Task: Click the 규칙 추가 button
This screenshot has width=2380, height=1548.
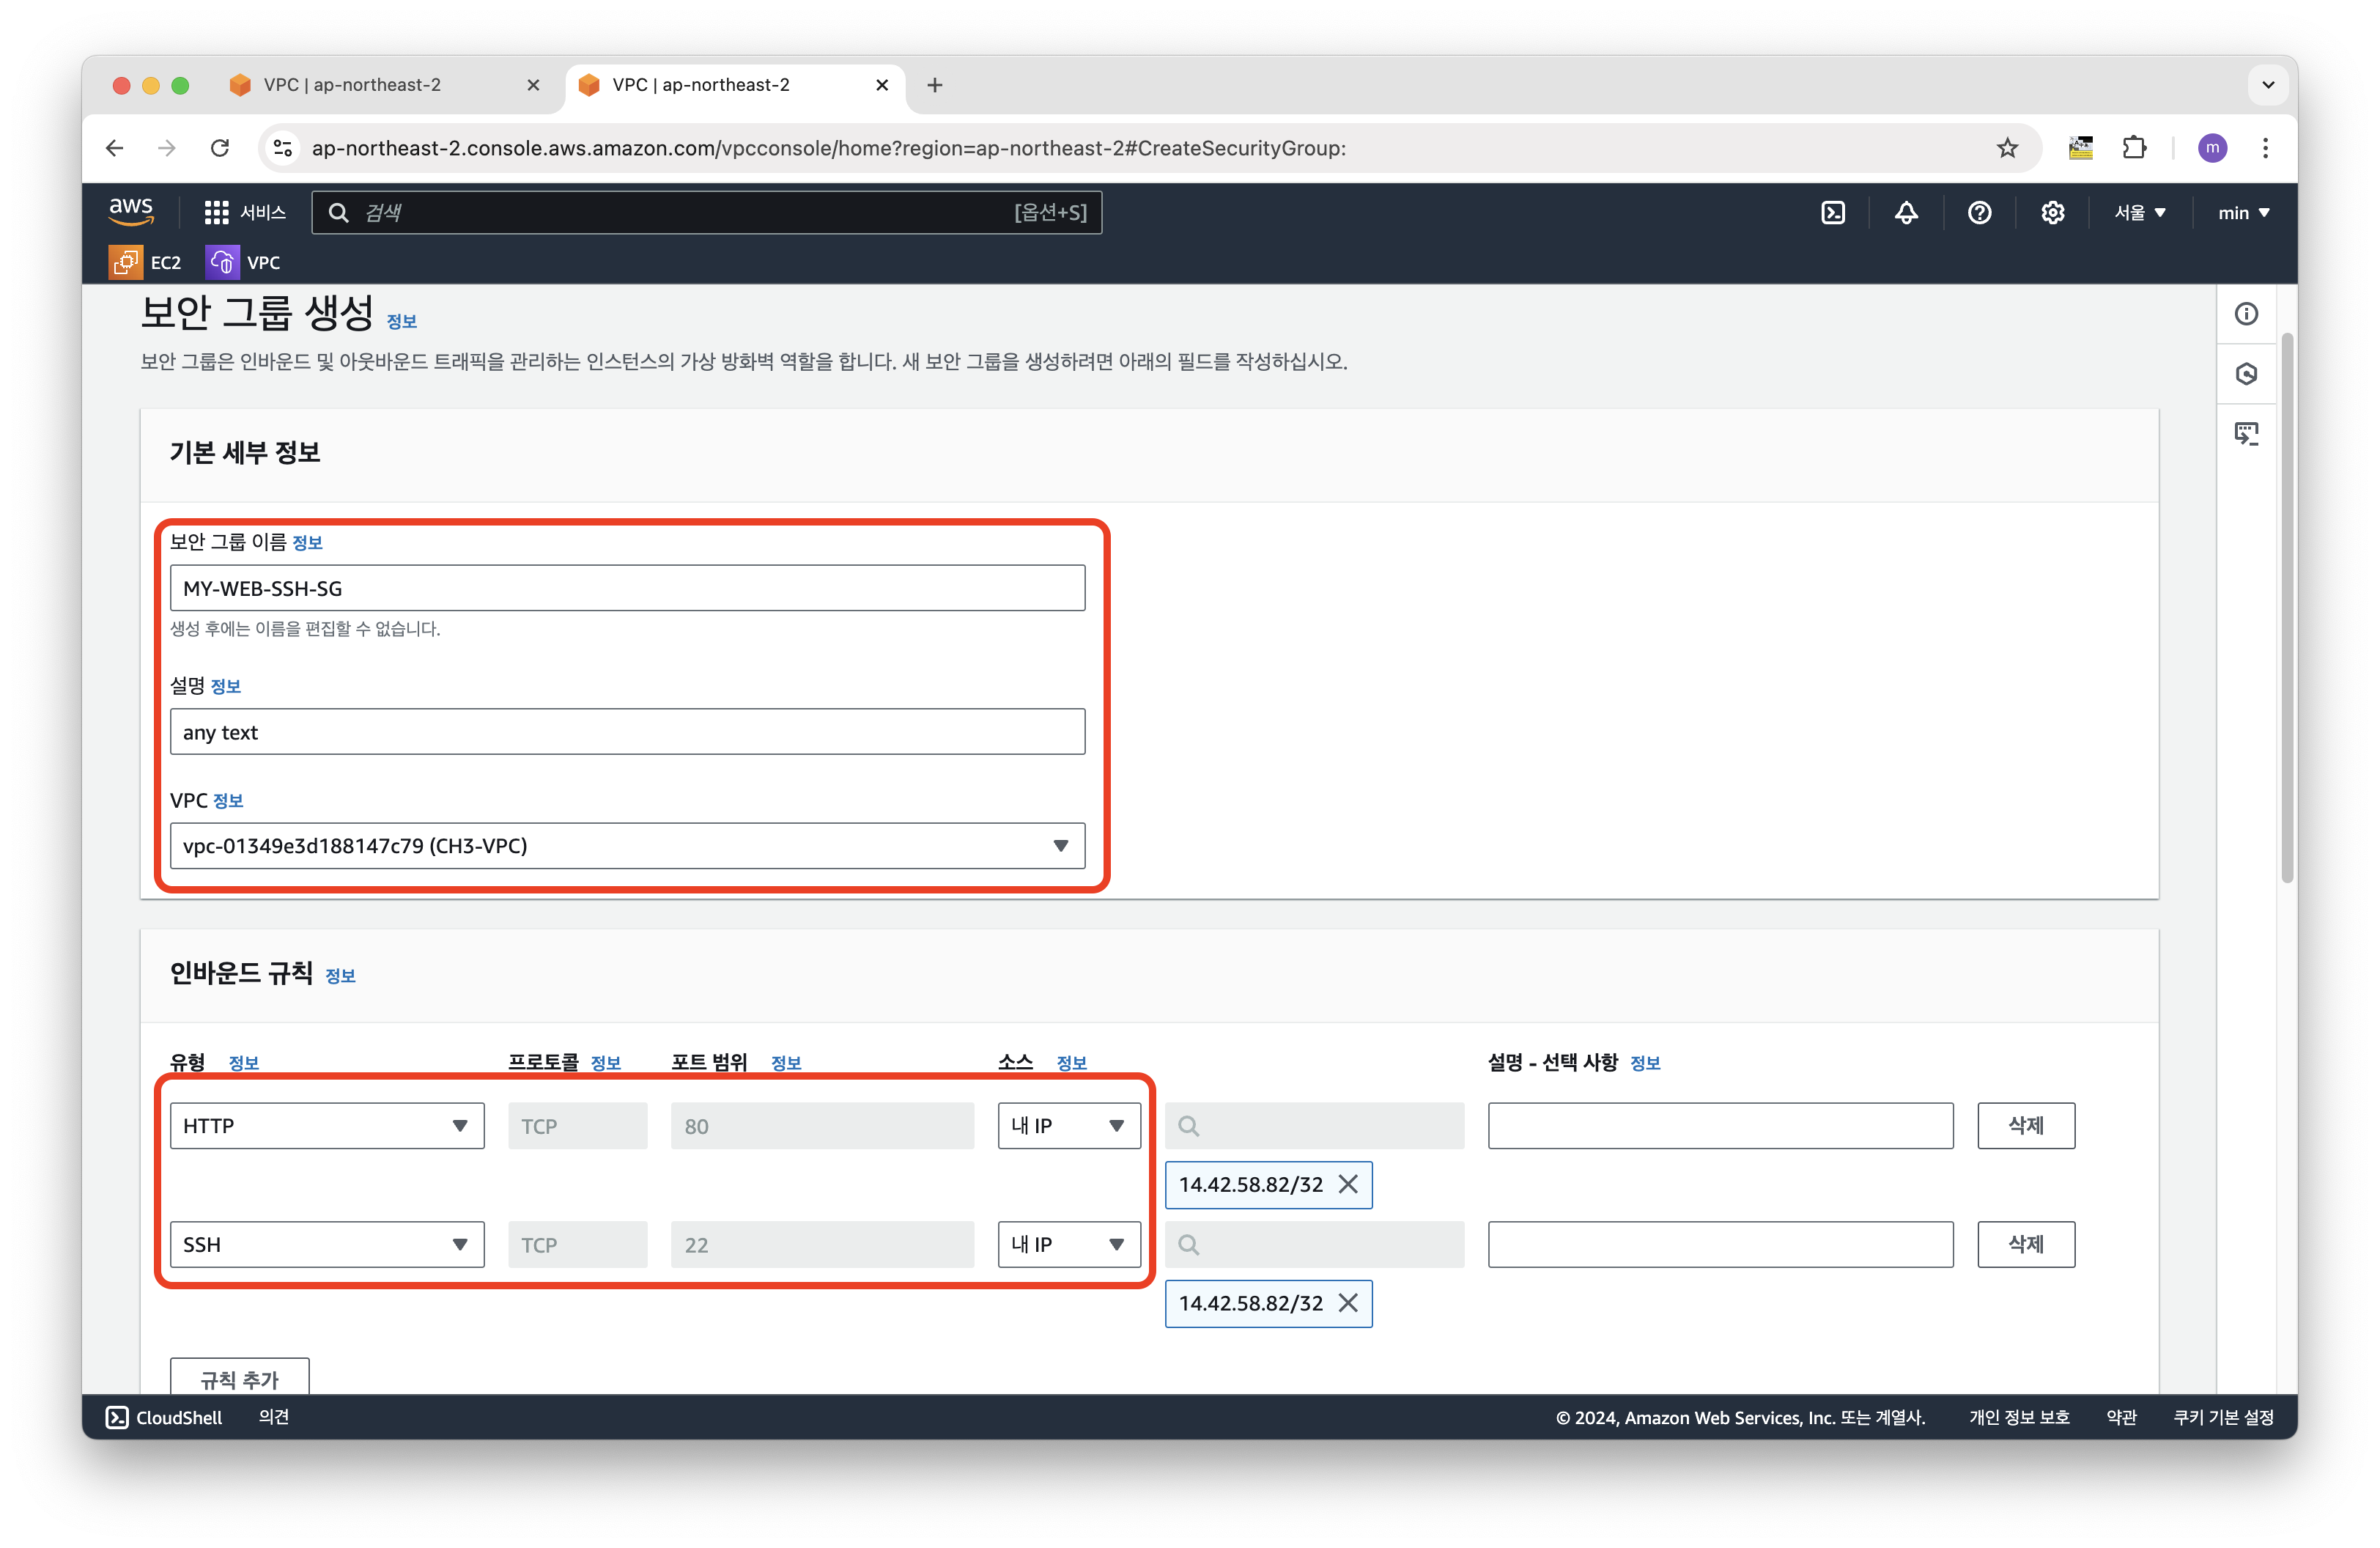Action: pos(239,1378)
